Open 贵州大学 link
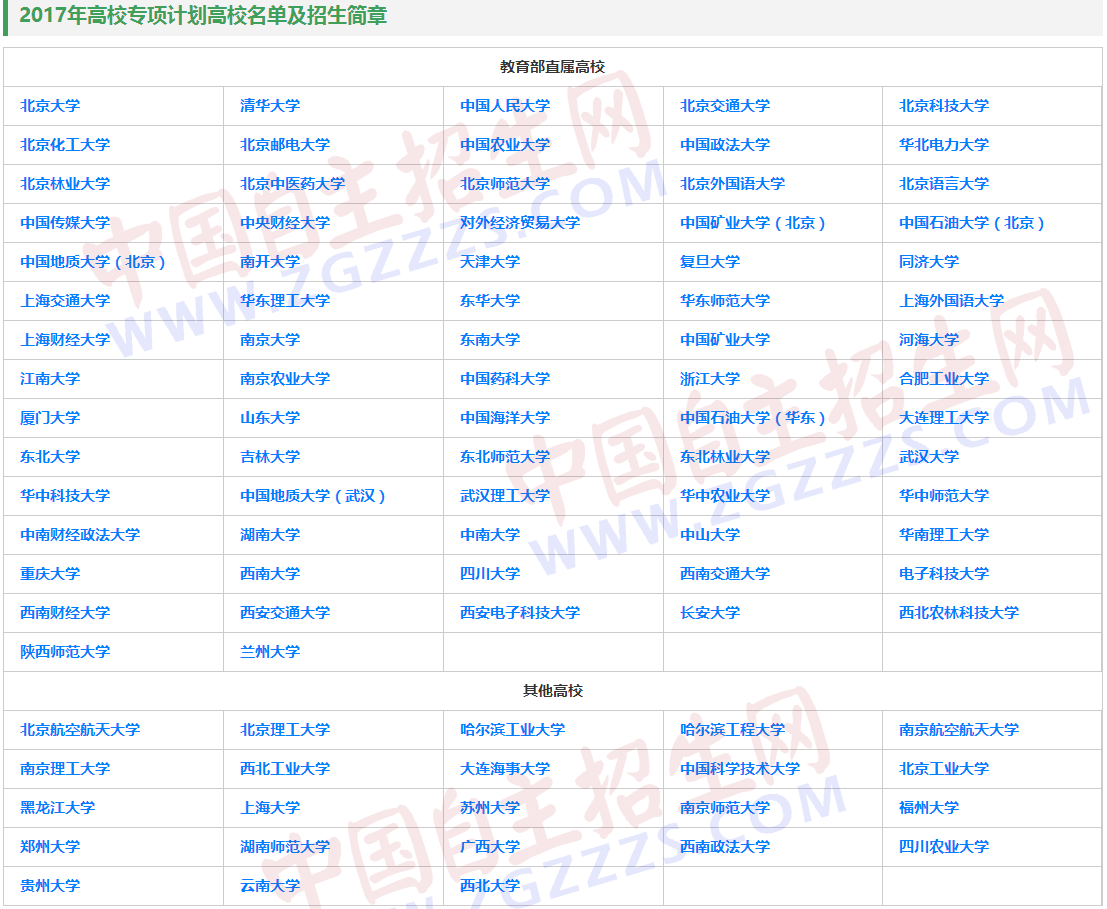The width and height of the screenshot is (1107, 909). (50, 886)
